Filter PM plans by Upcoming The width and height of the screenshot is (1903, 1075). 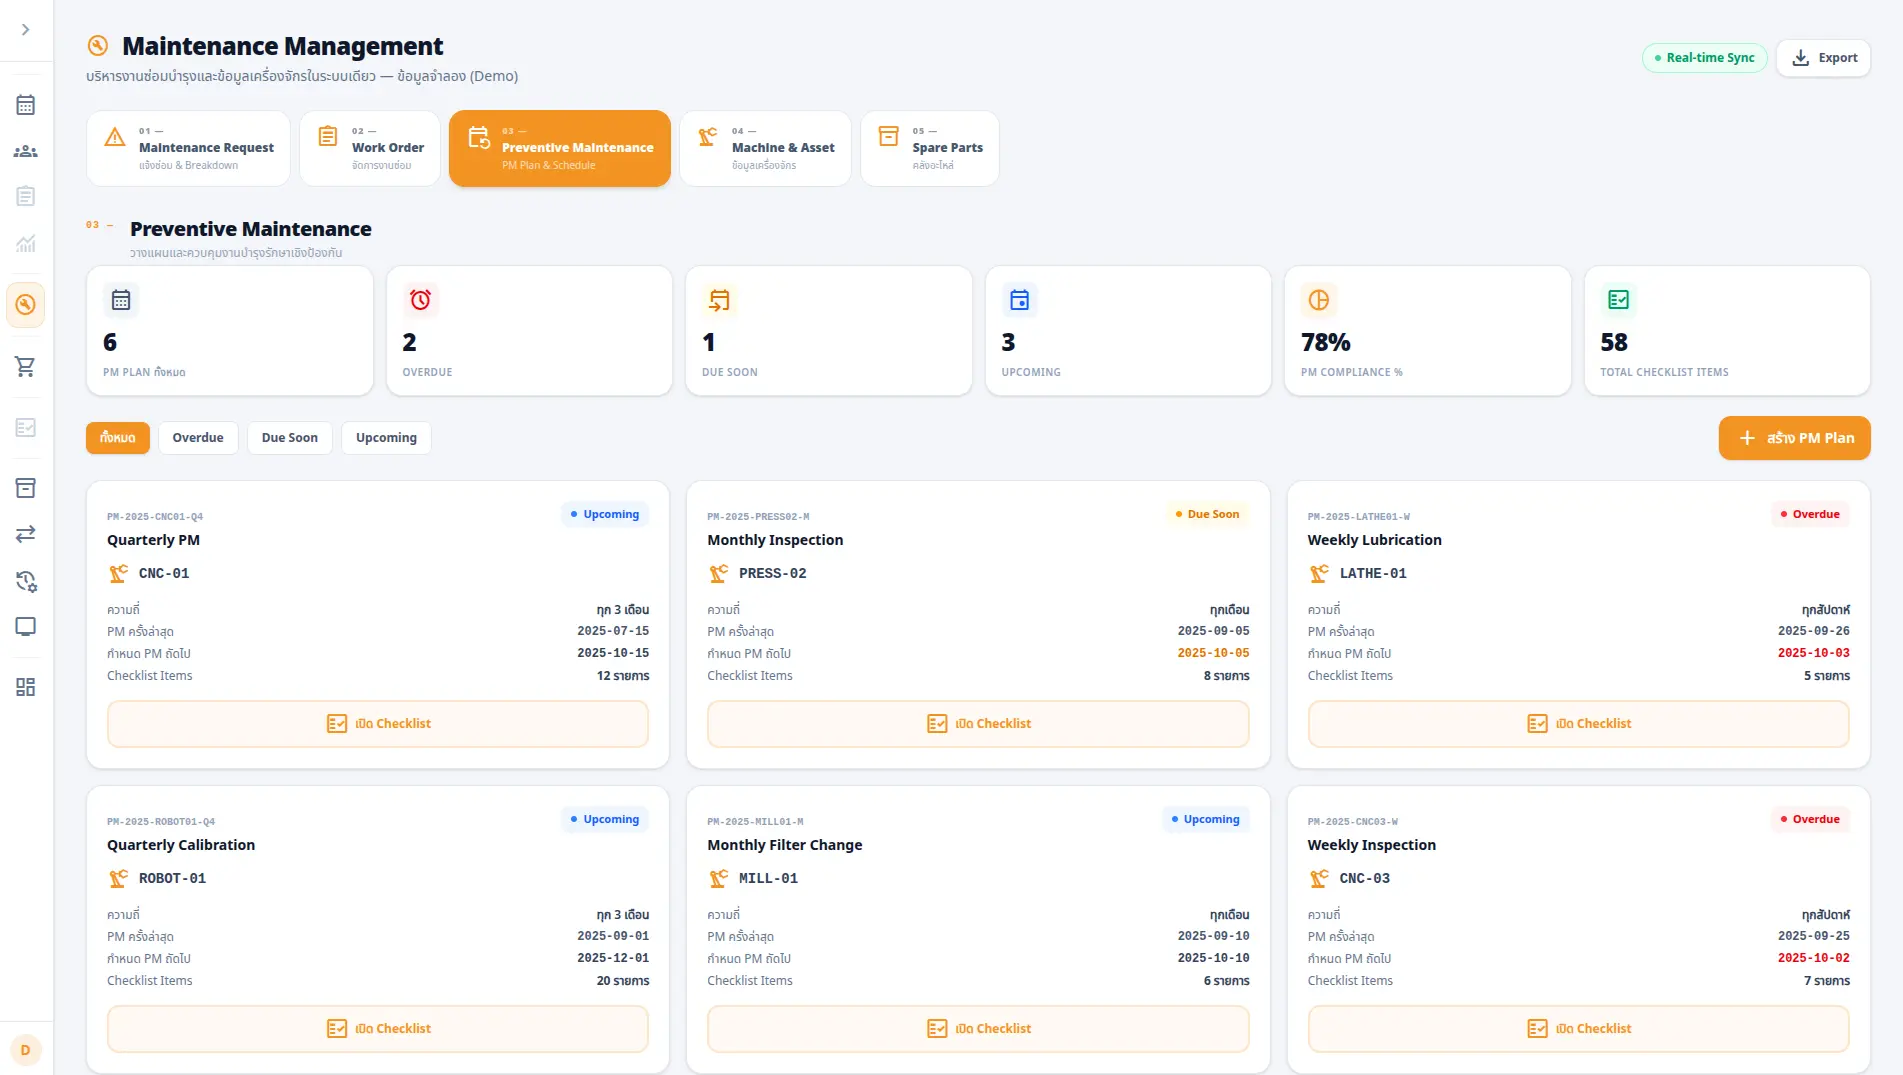coord(386,438)
